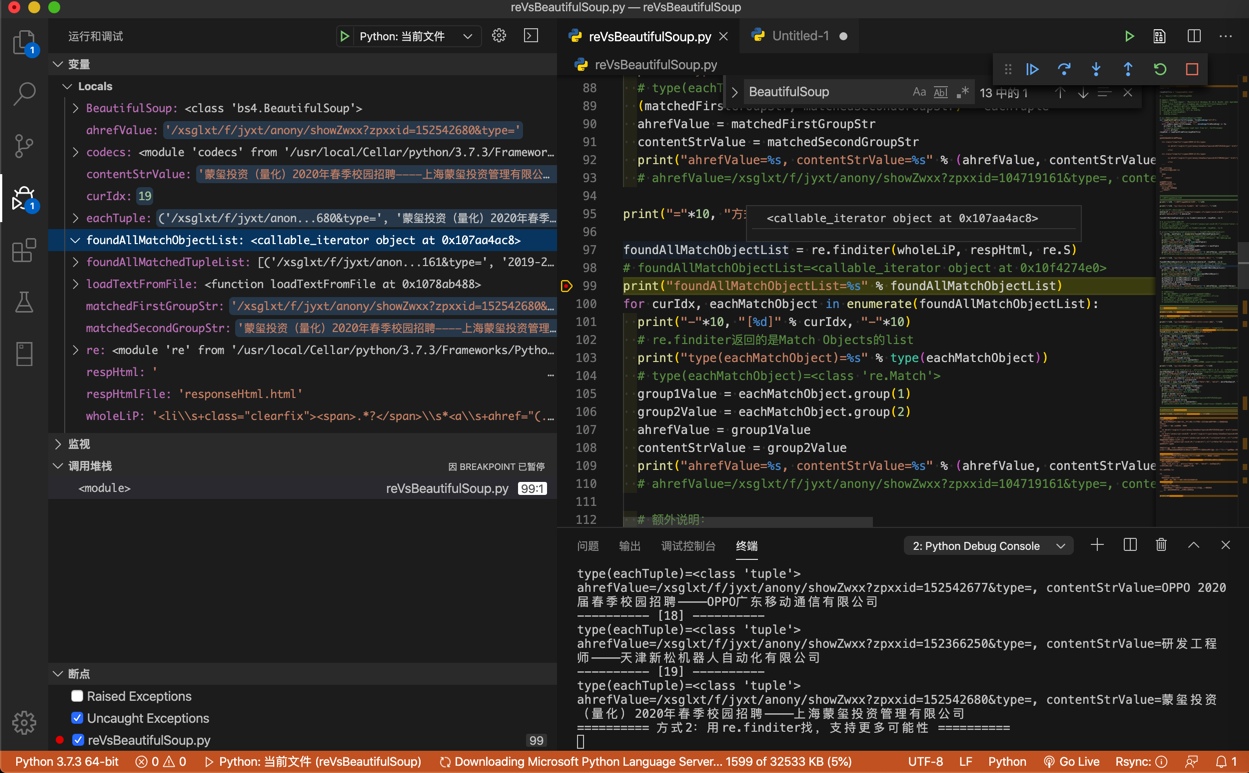Image resolution: width=1249 pixels, height=773 pixels.
Task: Continue execution in debug toolbar
Action: point(1032,69)
